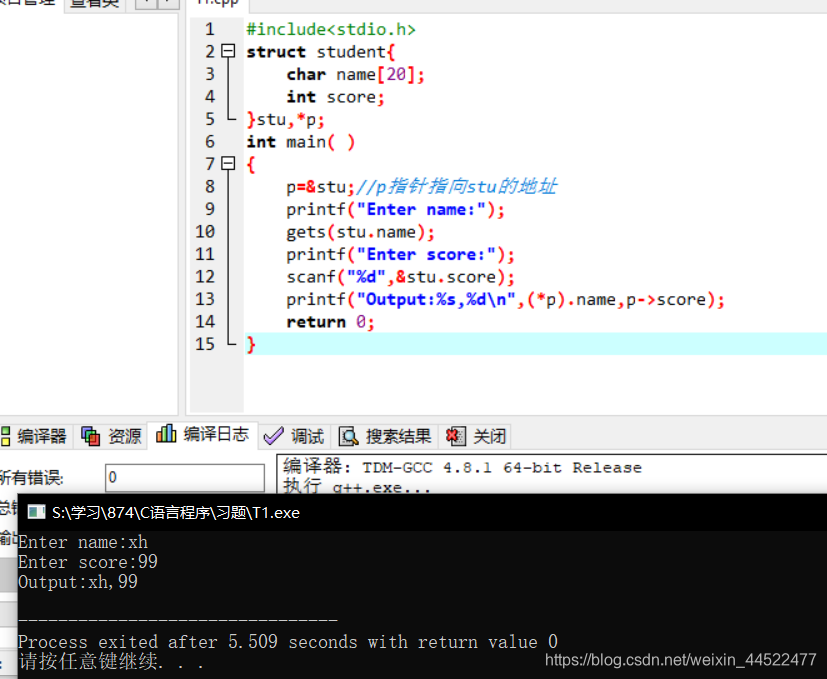The image size is (827, 679).
Task: Click the 关闭 red X icon
Action: click(x=455, y=436)
